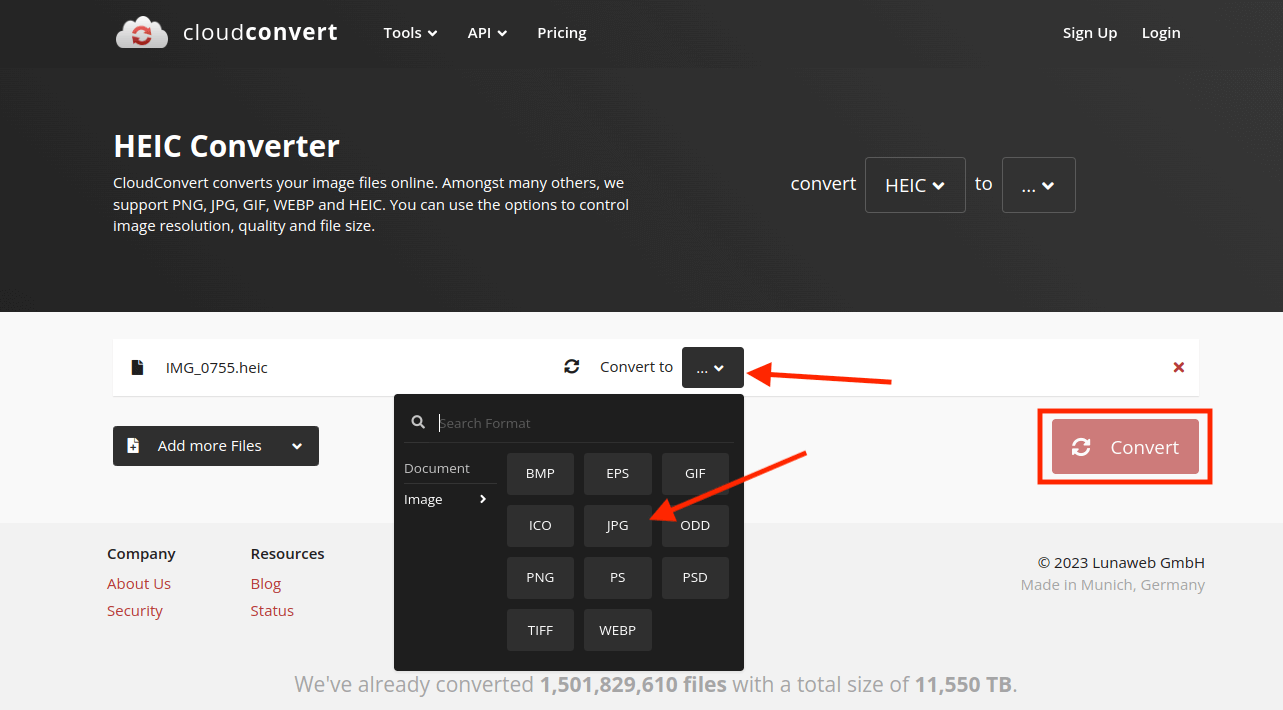Expand the Add more Files dropdown arrow
This screenshot has height=710, width=1283.
tap(297, 446)
